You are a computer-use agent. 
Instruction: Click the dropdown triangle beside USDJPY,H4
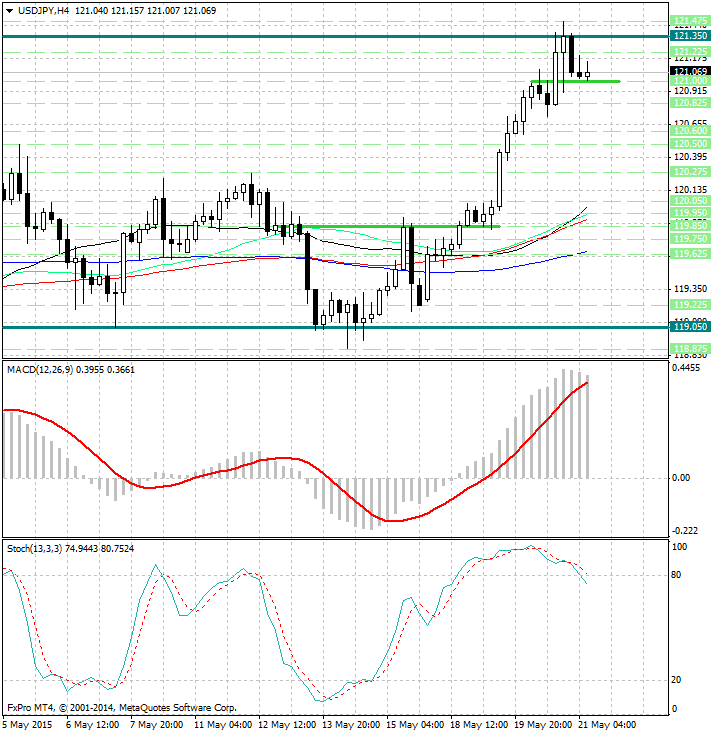click(7, 11)
